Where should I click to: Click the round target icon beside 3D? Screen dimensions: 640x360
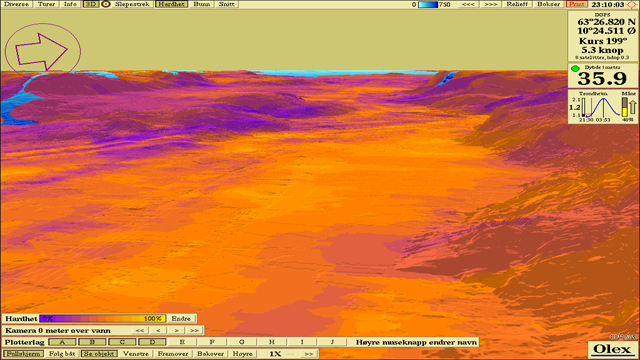coord(106,4)
